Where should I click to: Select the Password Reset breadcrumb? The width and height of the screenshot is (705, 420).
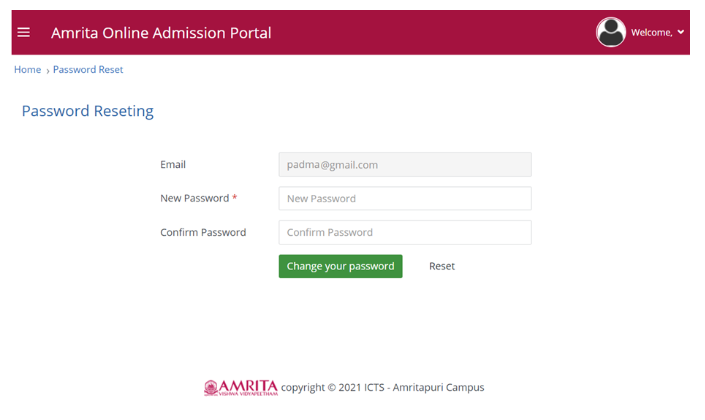pyautogui.click(x=88, y=70)
